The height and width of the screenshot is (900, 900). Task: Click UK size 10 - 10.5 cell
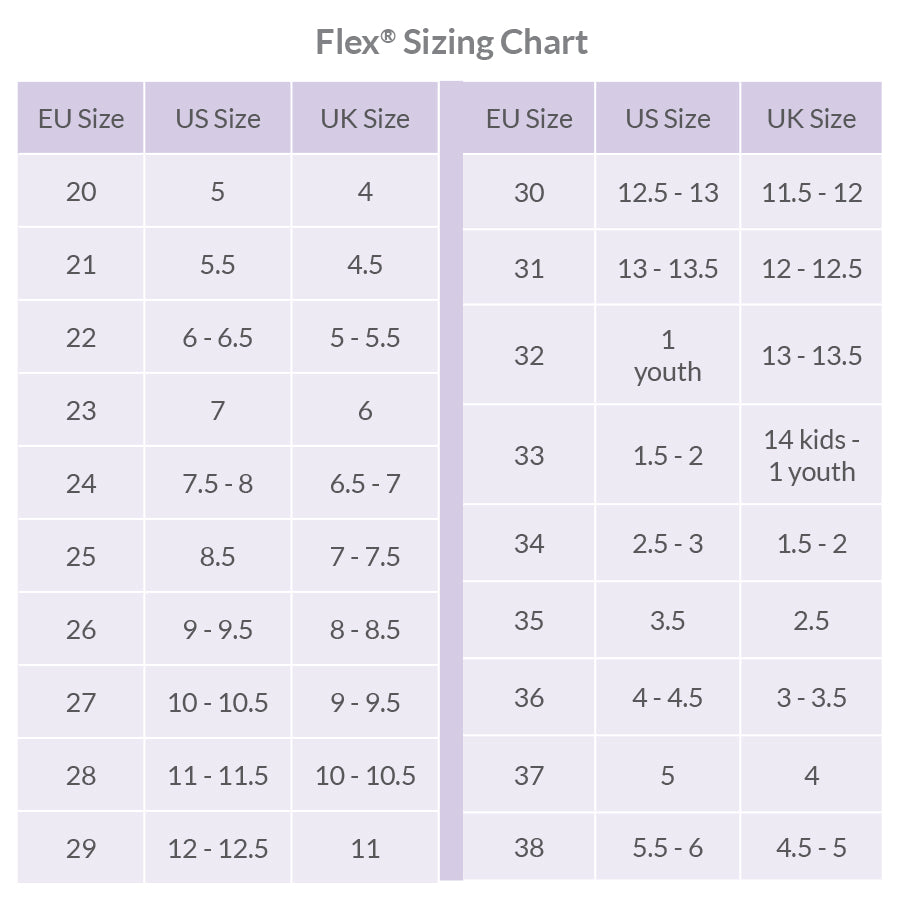(x=365, y=775)
